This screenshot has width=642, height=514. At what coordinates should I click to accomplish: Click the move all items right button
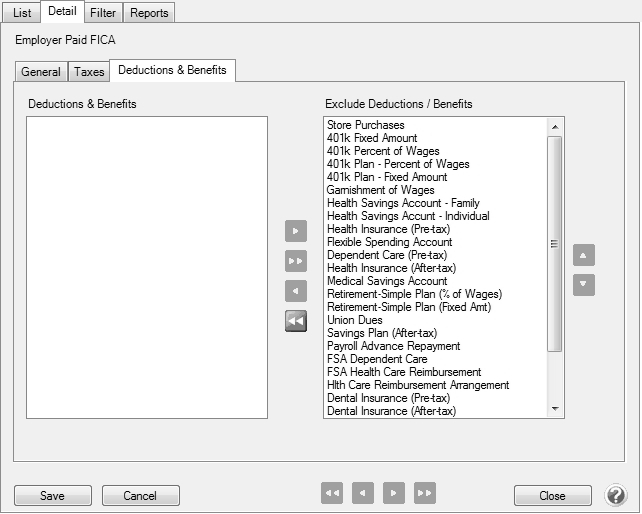point(295,261)
